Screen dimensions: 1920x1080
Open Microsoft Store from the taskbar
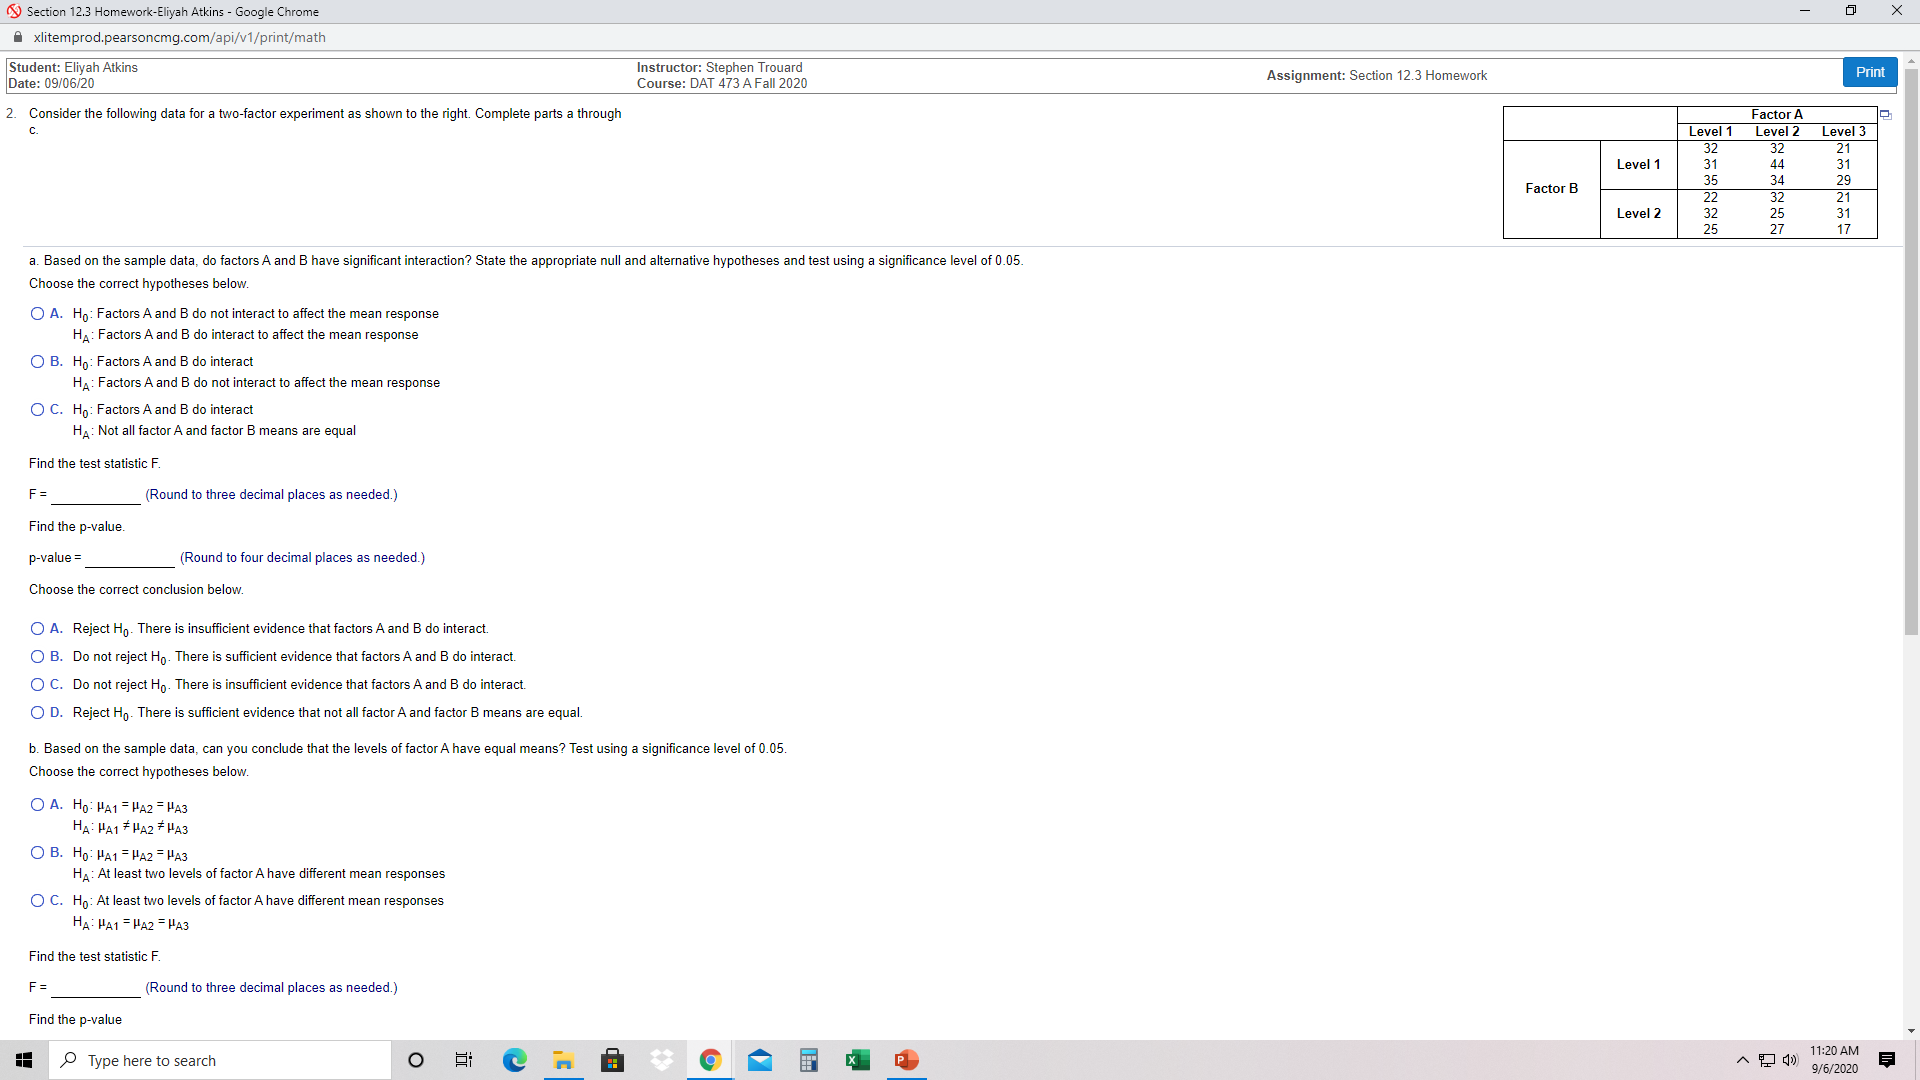pyautogui.click(x=612, y=1060)
